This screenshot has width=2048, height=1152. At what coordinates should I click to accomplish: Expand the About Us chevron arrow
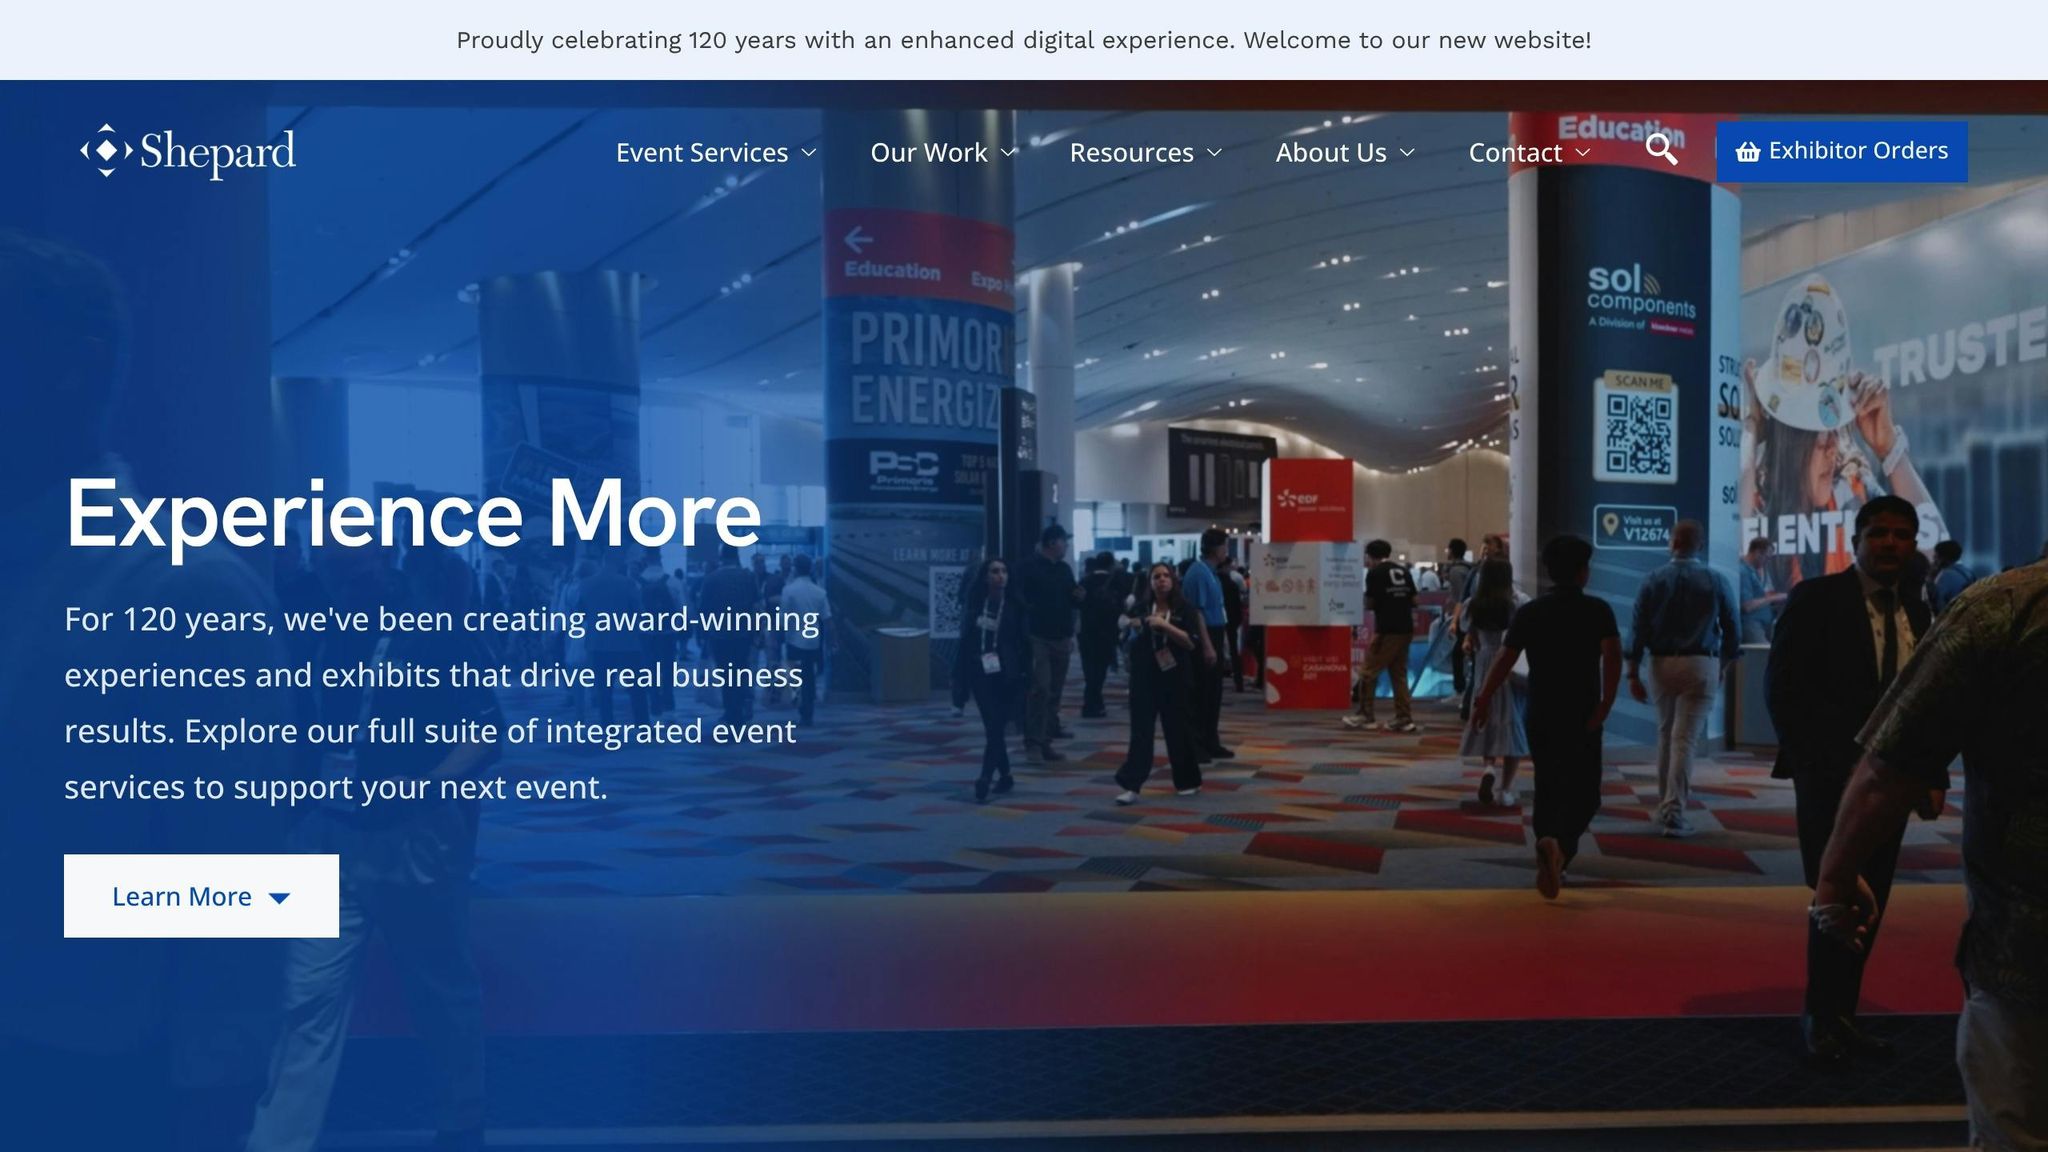pos(1407,153)
